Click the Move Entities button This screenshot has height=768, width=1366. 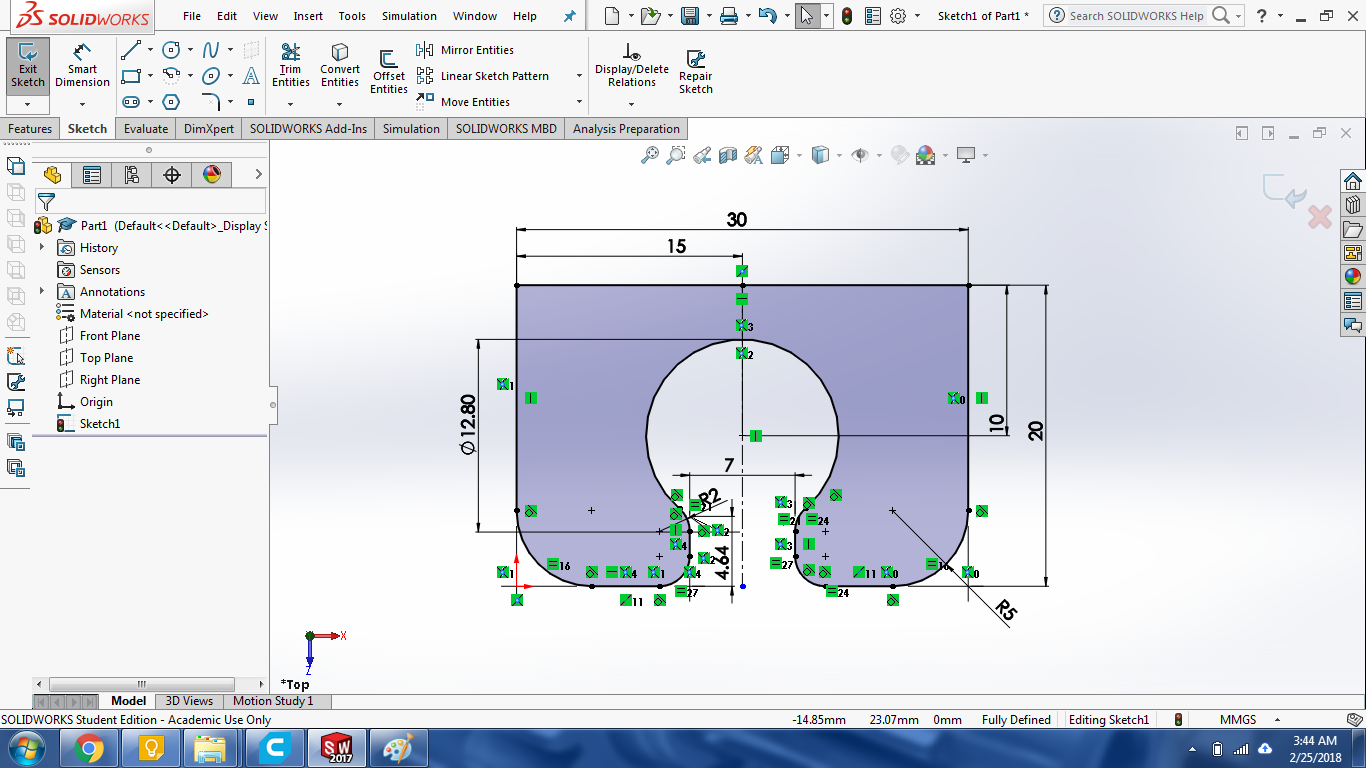(463, 102)
